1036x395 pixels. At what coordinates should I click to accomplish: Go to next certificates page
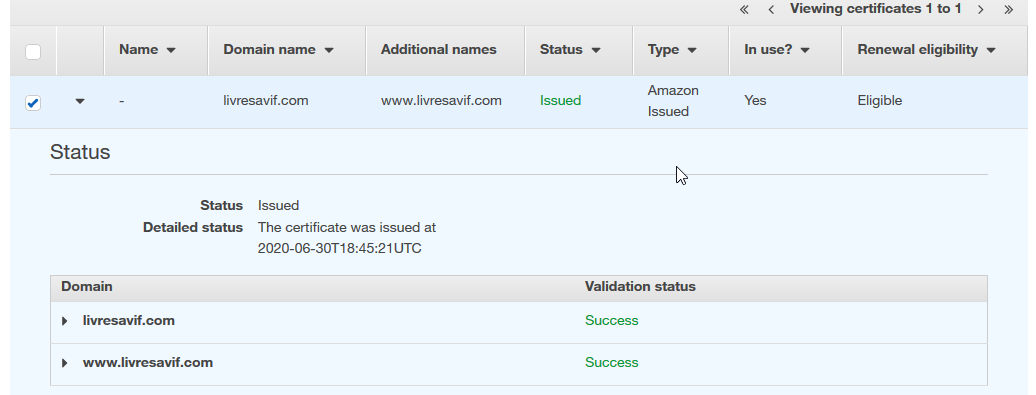tap(980, 9)
